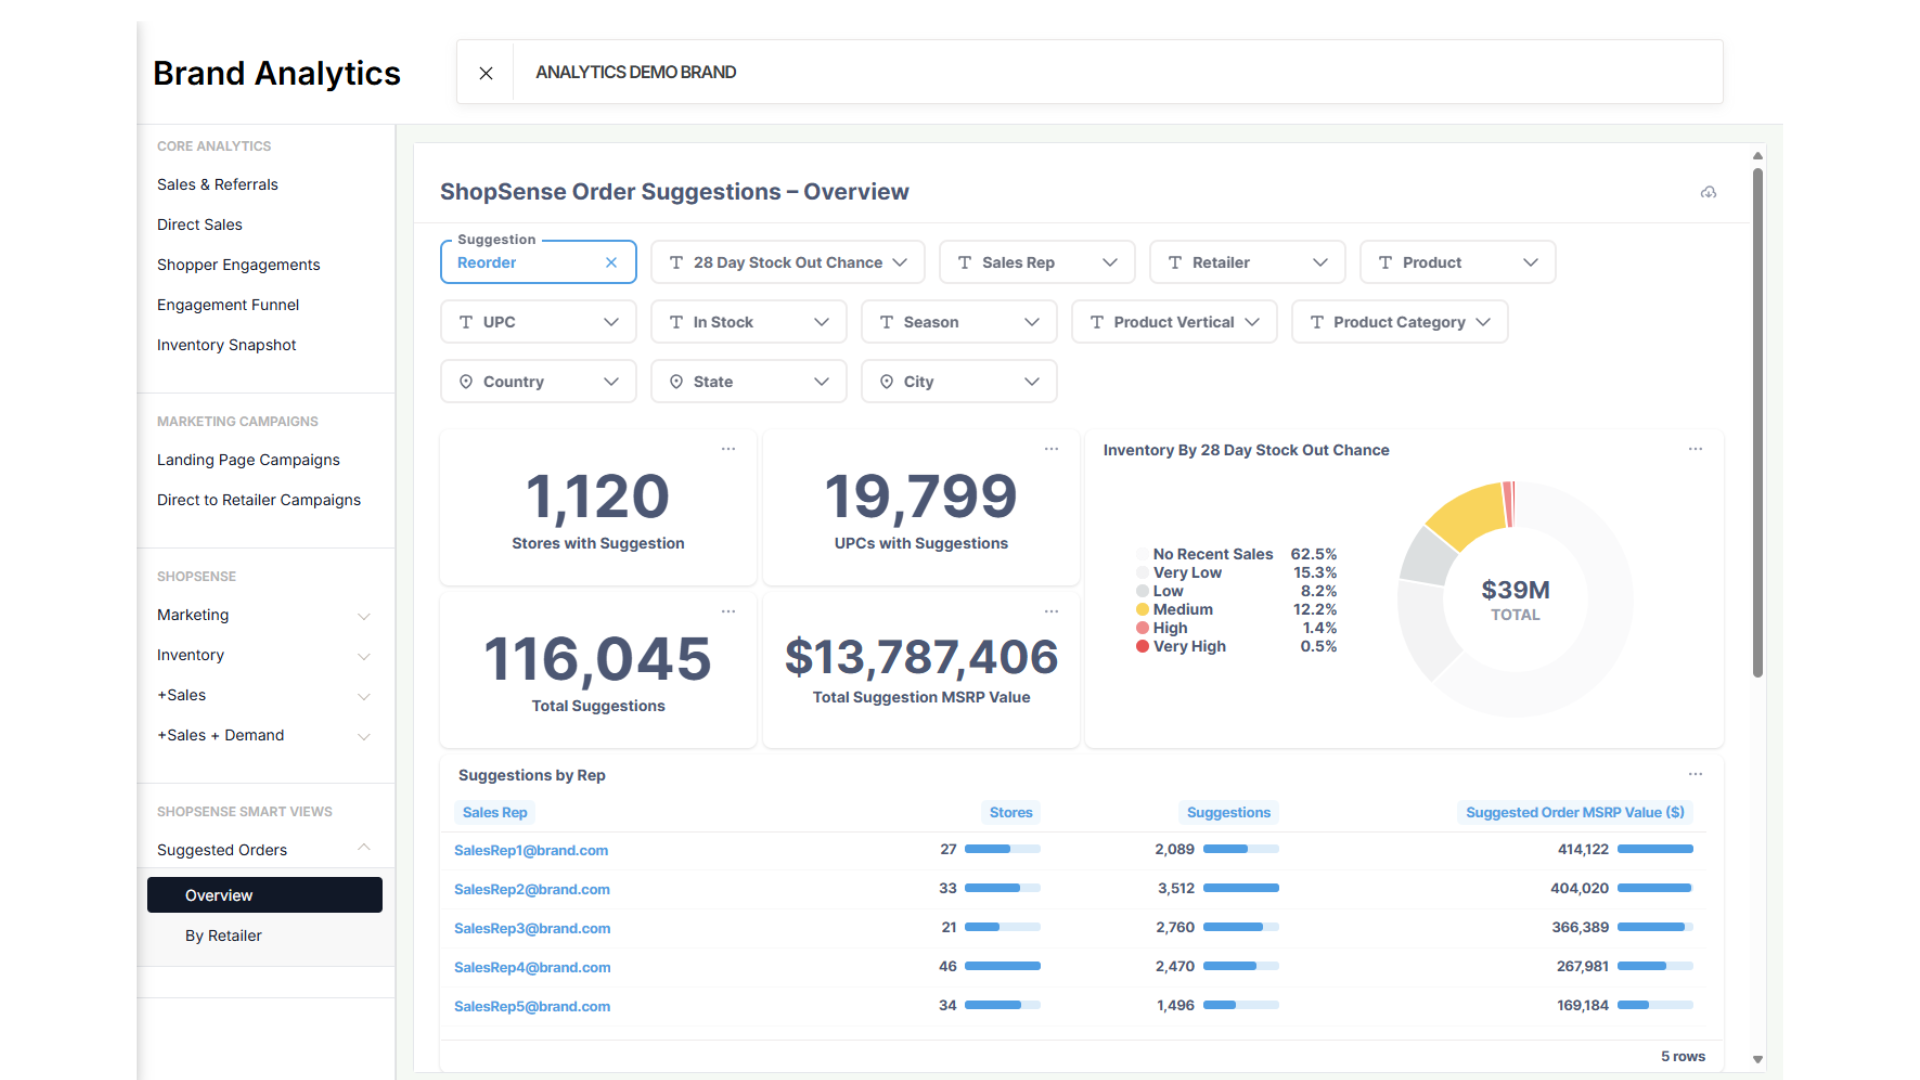Open the Product Category filter dropdown

point(1399,322)
